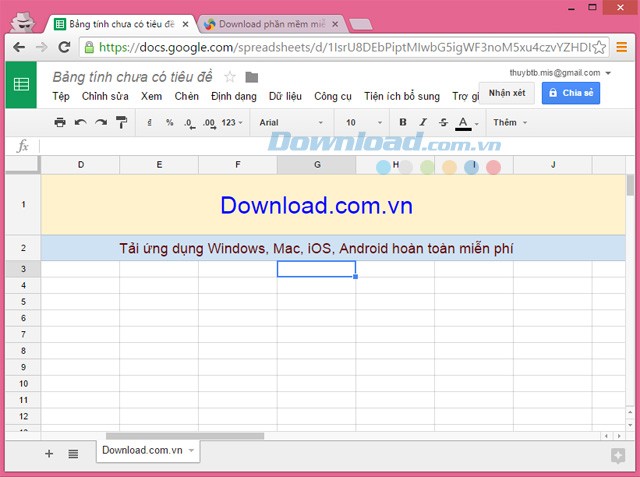The image size is (640, 477).
Task: Open the all sheets list icon
Action: pyautogui.click(x=73, y=453)
